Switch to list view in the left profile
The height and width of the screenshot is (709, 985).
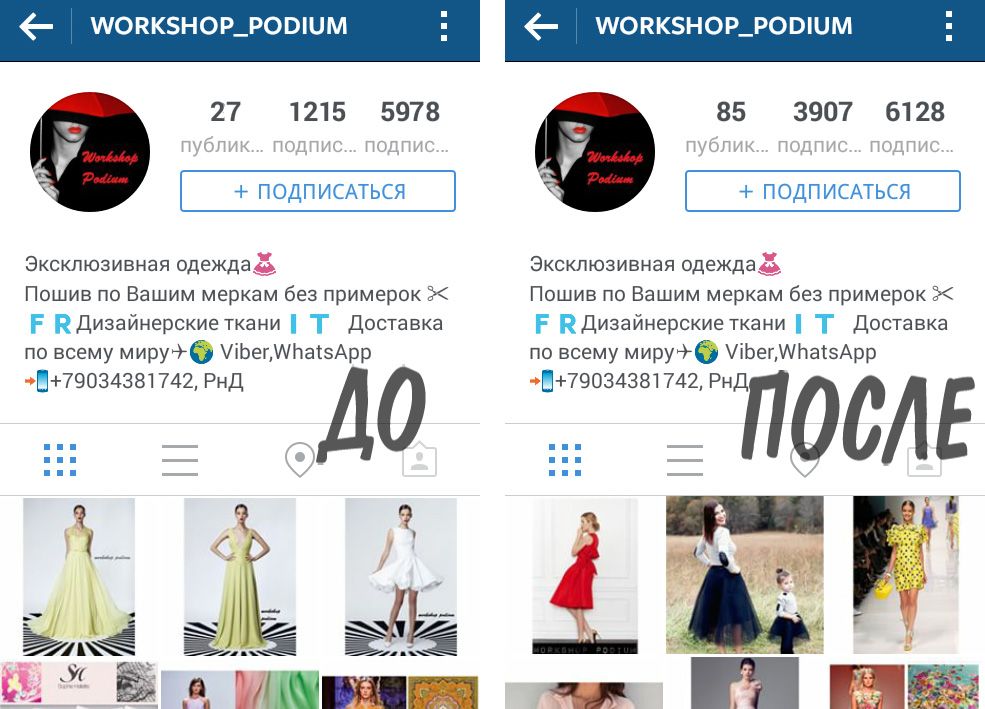pos(180,460)
